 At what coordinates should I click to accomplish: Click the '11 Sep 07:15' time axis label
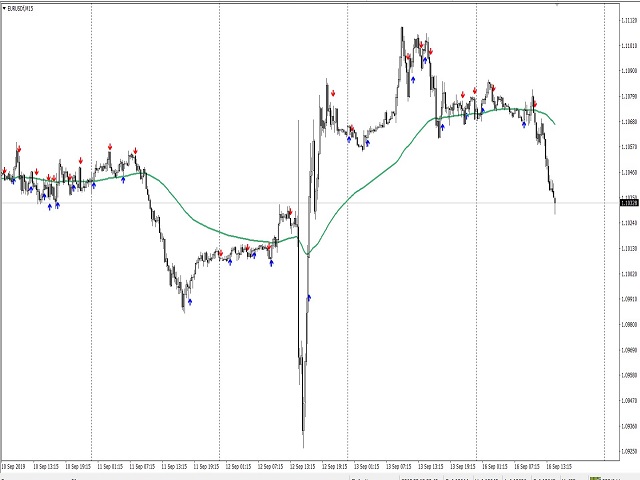(x=142, y=466)
